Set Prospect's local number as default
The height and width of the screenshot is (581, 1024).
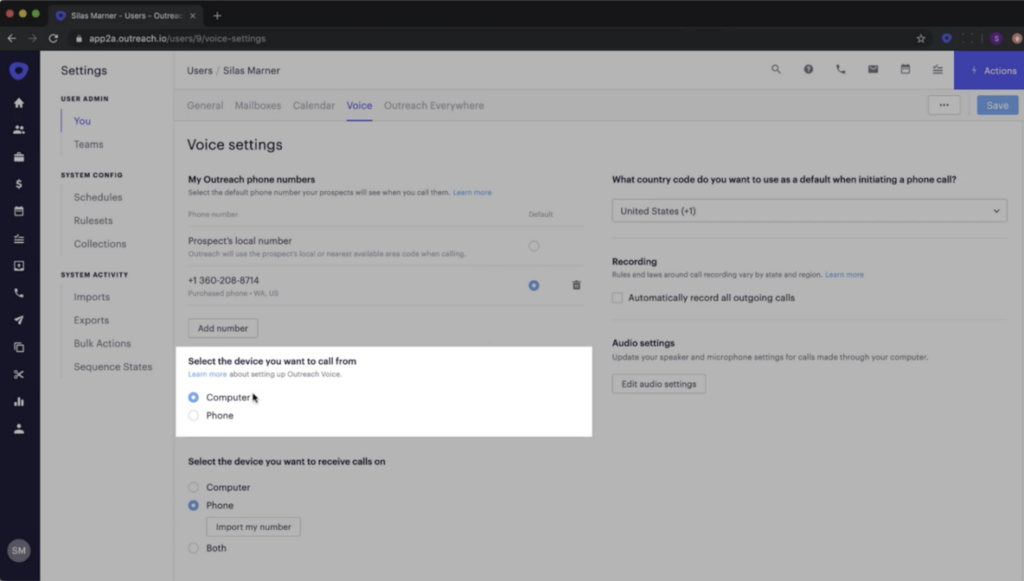pyautogui.click(x=534, y=246)
